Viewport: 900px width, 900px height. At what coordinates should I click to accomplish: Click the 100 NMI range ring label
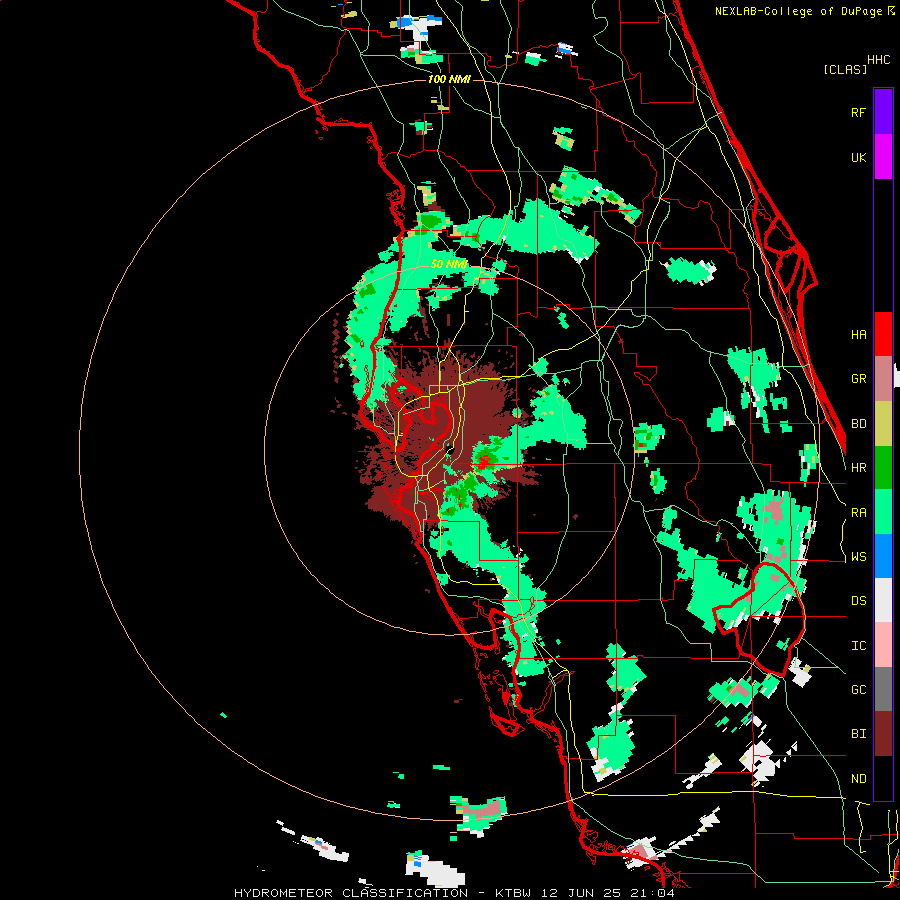449,79
